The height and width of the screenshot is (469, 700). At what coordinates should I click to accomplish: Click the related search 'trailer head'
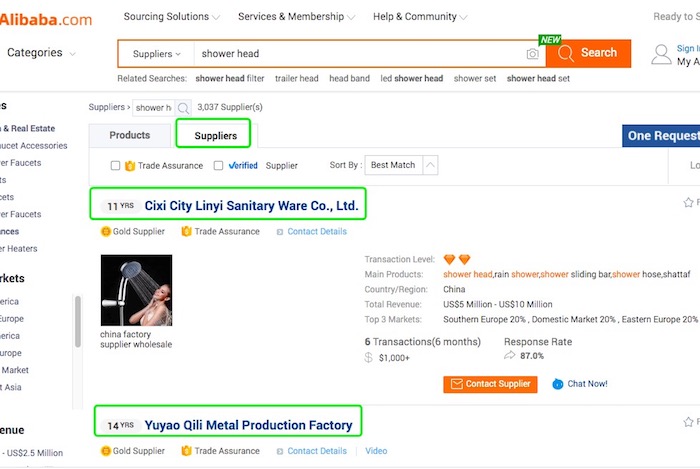(x=297, y=79)
